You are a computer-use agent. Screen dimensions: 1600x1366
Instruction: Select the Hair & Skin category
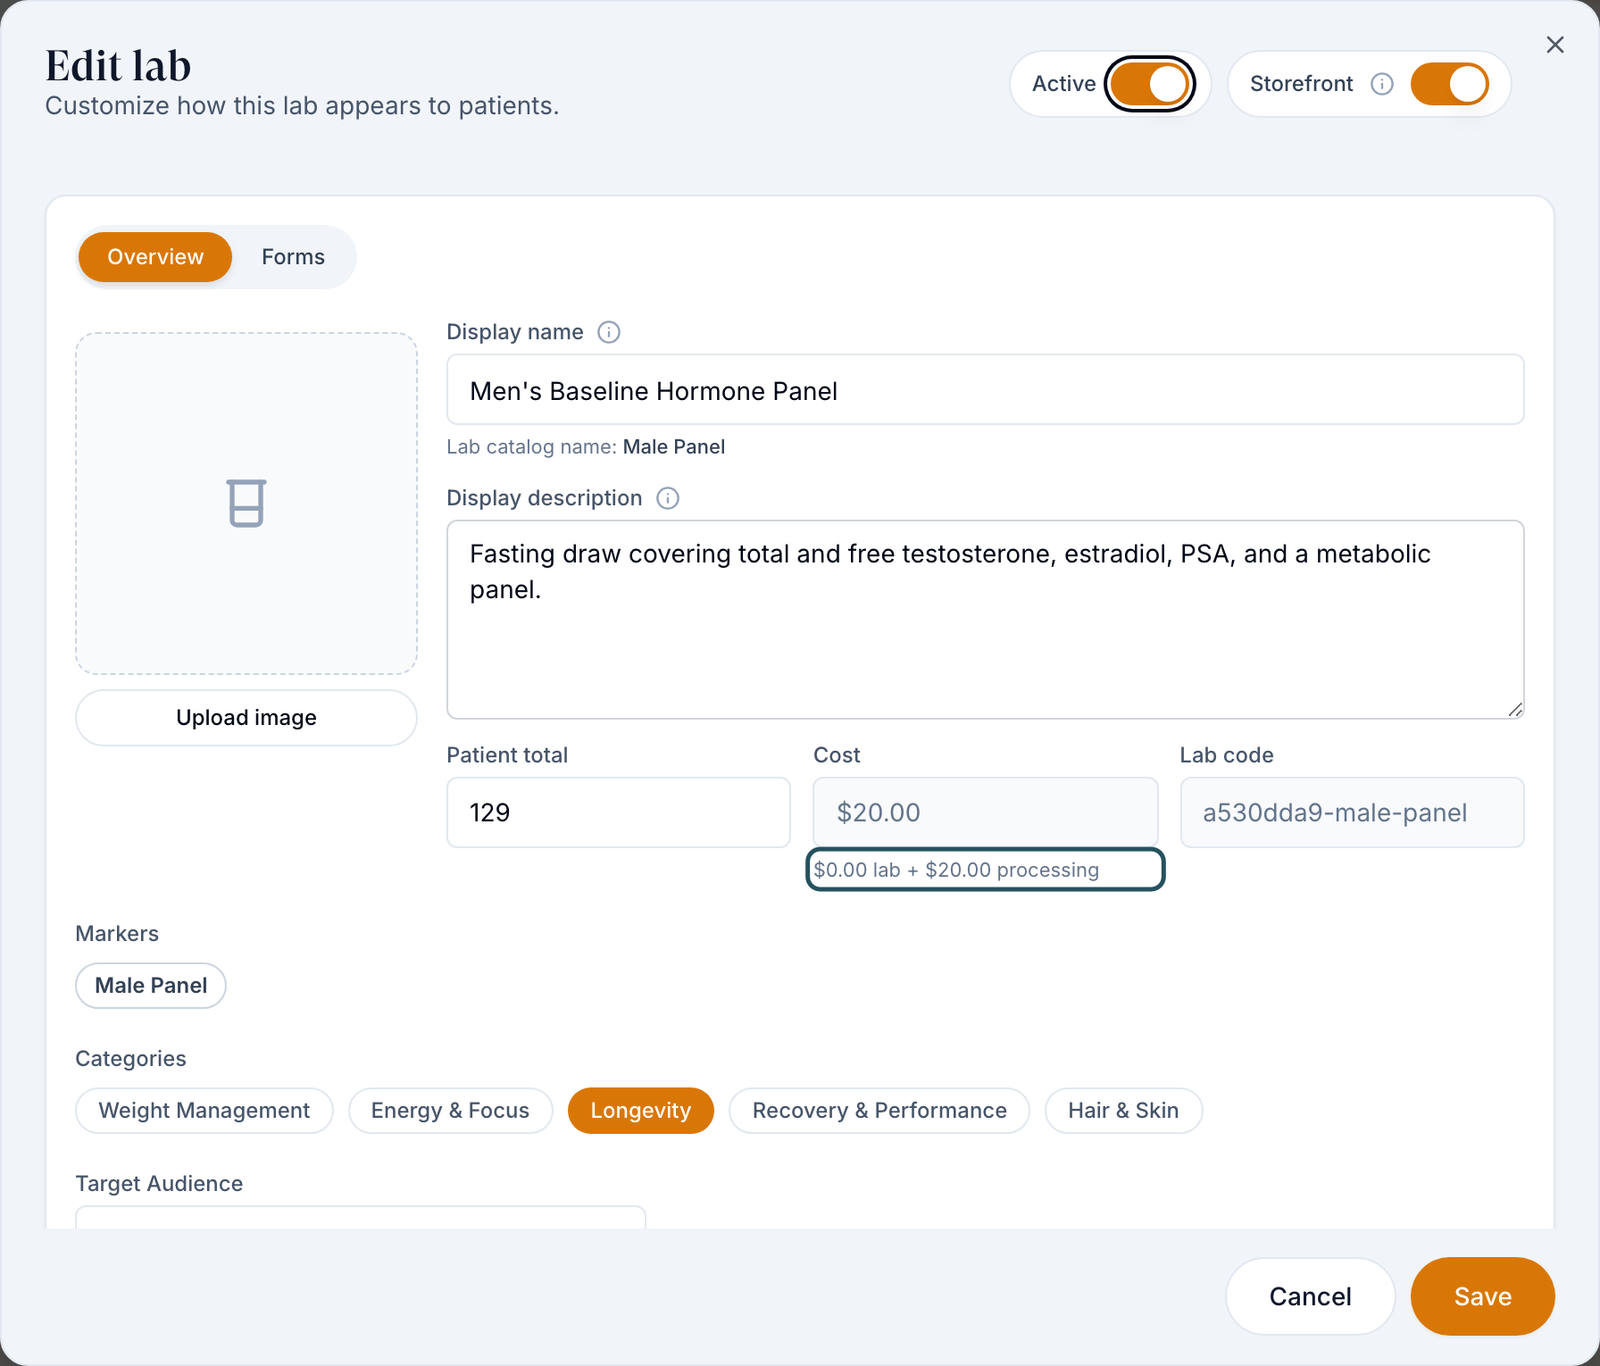(x=1123, y=1111)
